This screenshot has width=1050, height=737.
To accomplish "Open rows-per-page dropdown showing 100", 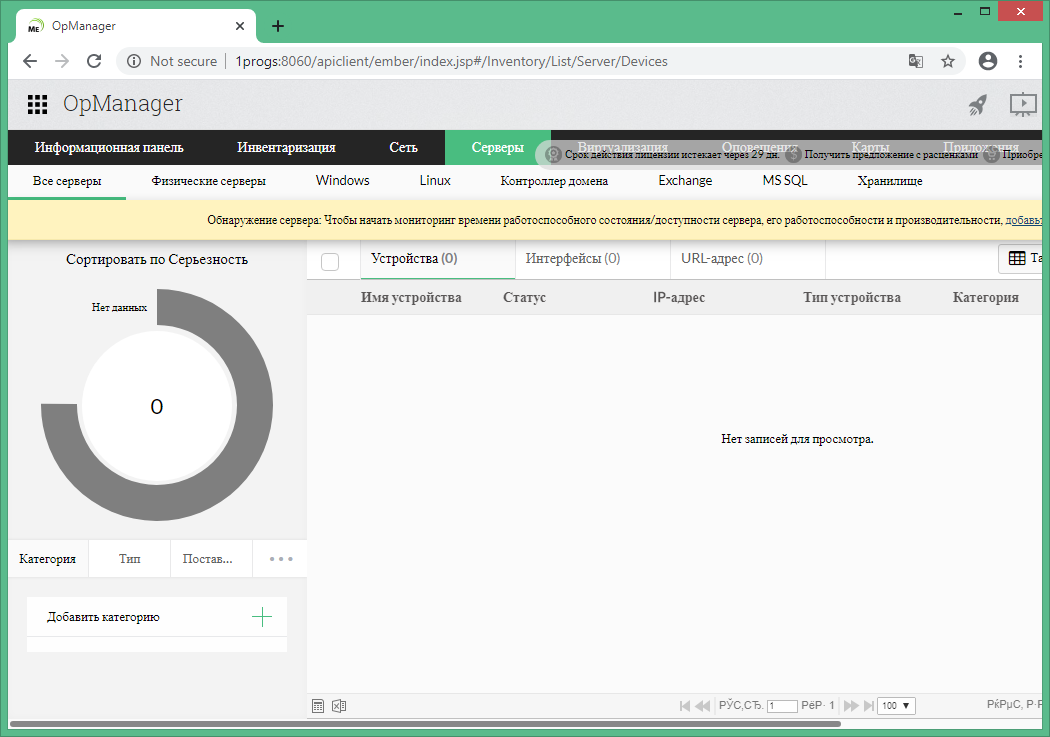I will [x=895, y=706].
